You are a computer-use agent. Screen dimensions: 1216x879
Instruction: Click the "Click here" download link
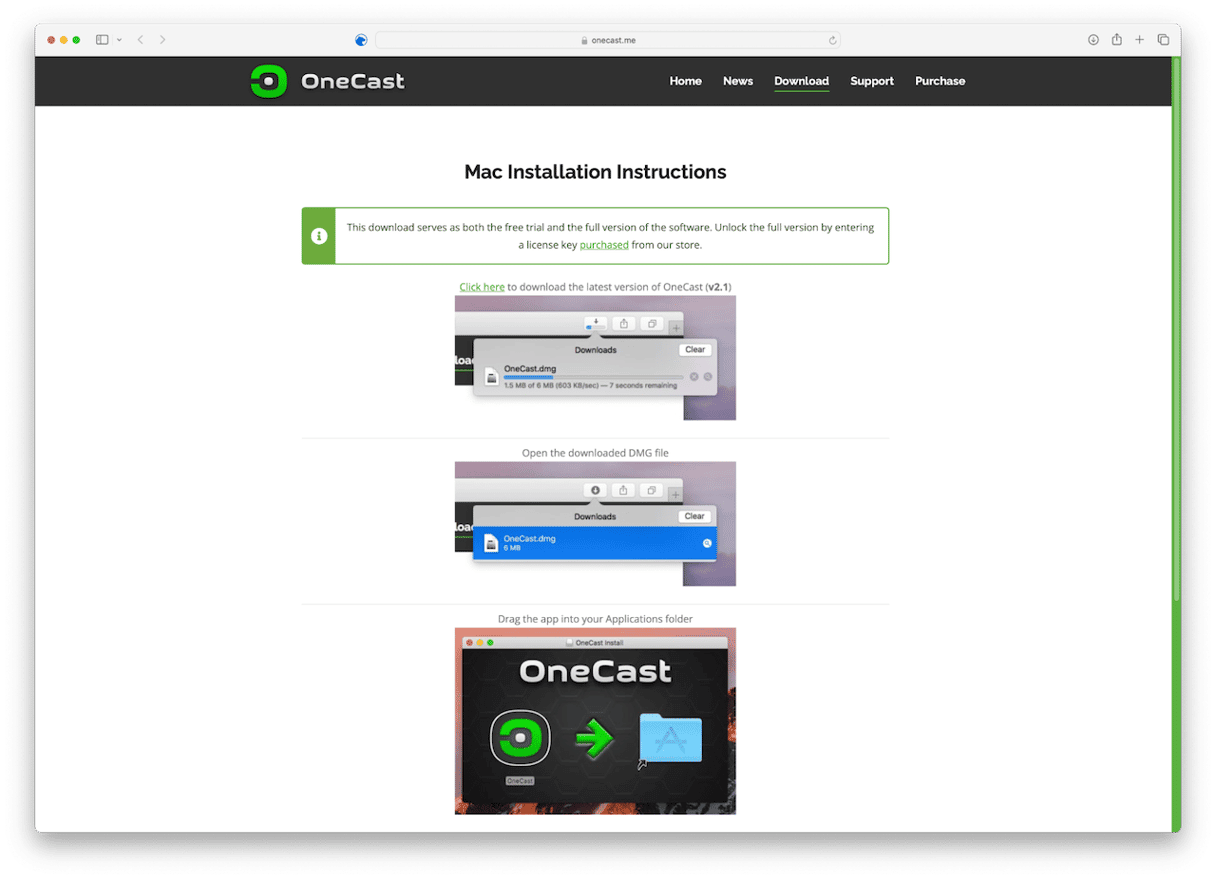pyautogui.click(x=482, y=287)
